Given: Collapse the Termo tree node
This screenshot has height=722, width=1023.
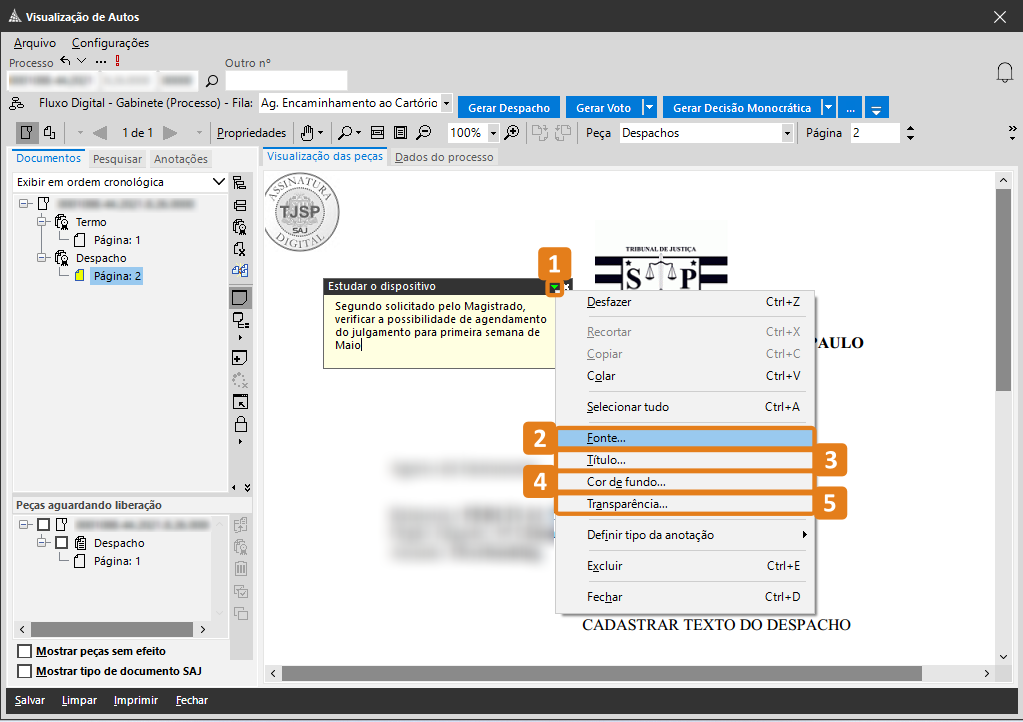Looking at the screenshot, I should click(43, 222).
